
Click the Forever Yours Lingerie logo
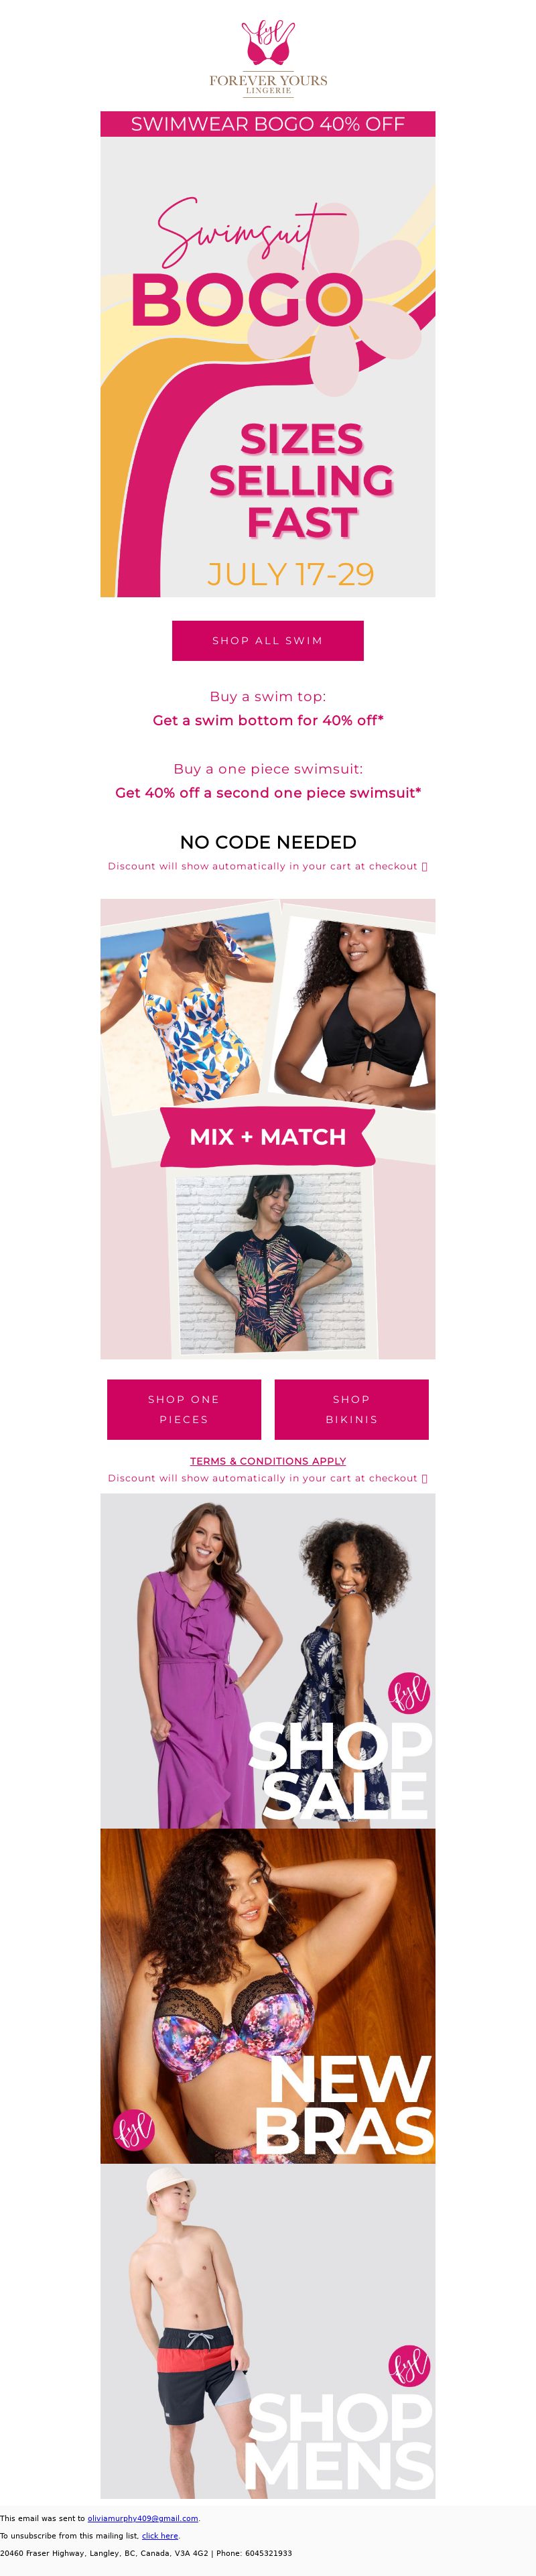click(268, 58)
